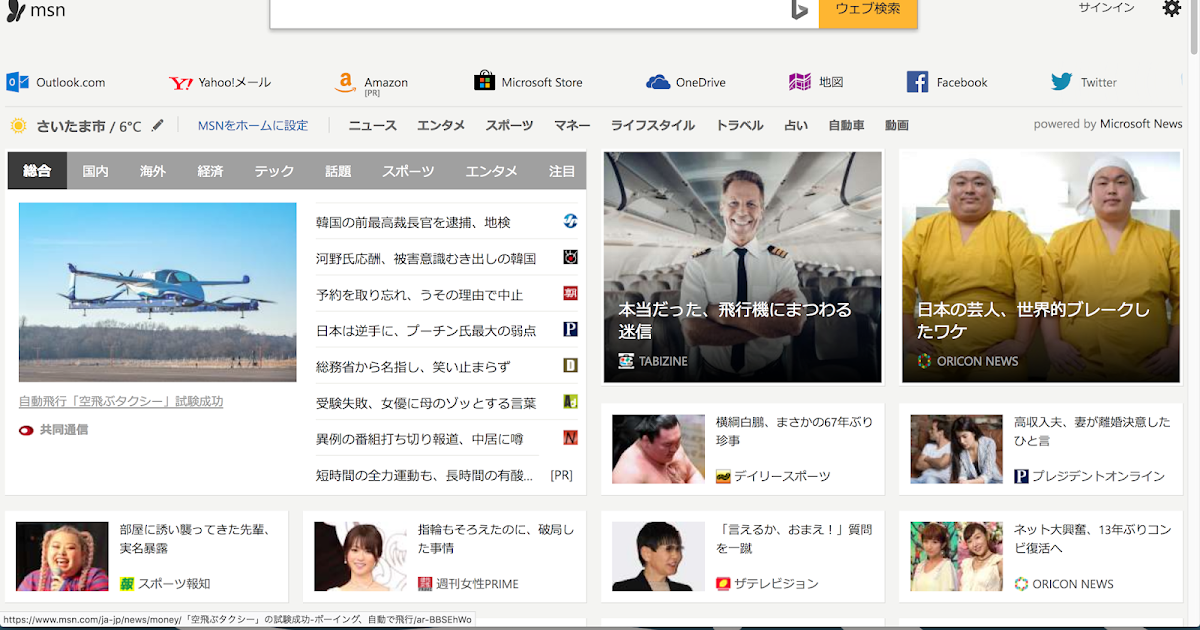
Task: Click the MSN butterfly logo
Action: coord(17,11)
